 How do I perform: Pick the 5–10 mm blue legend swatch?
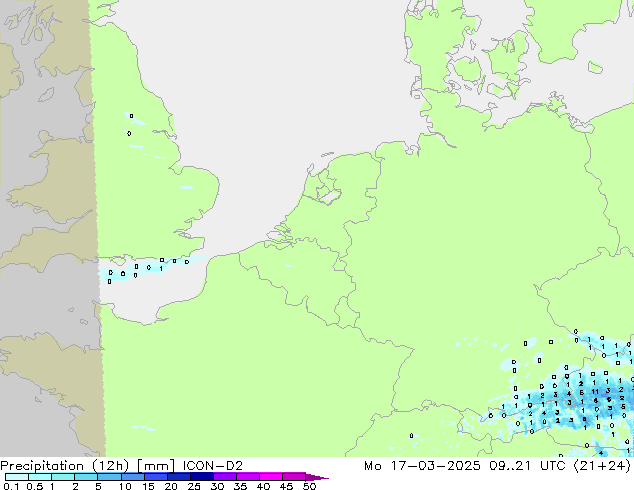[x=111, y=477]
